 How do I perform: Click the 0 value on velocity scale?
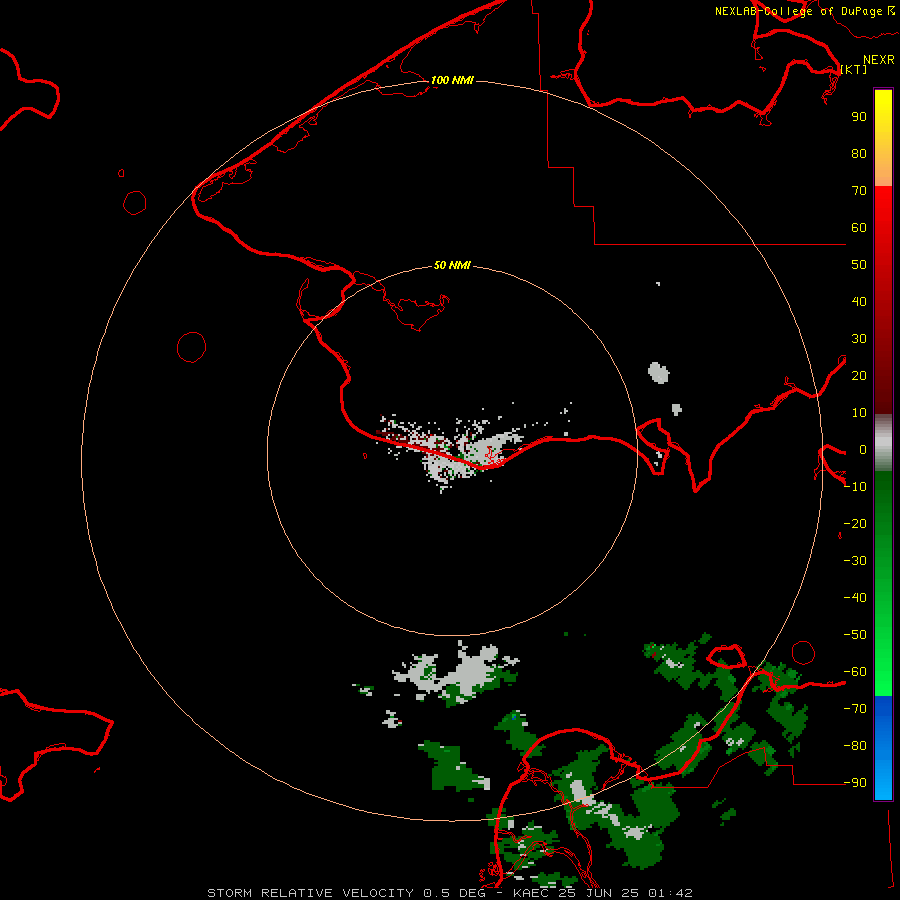(863, 450)
